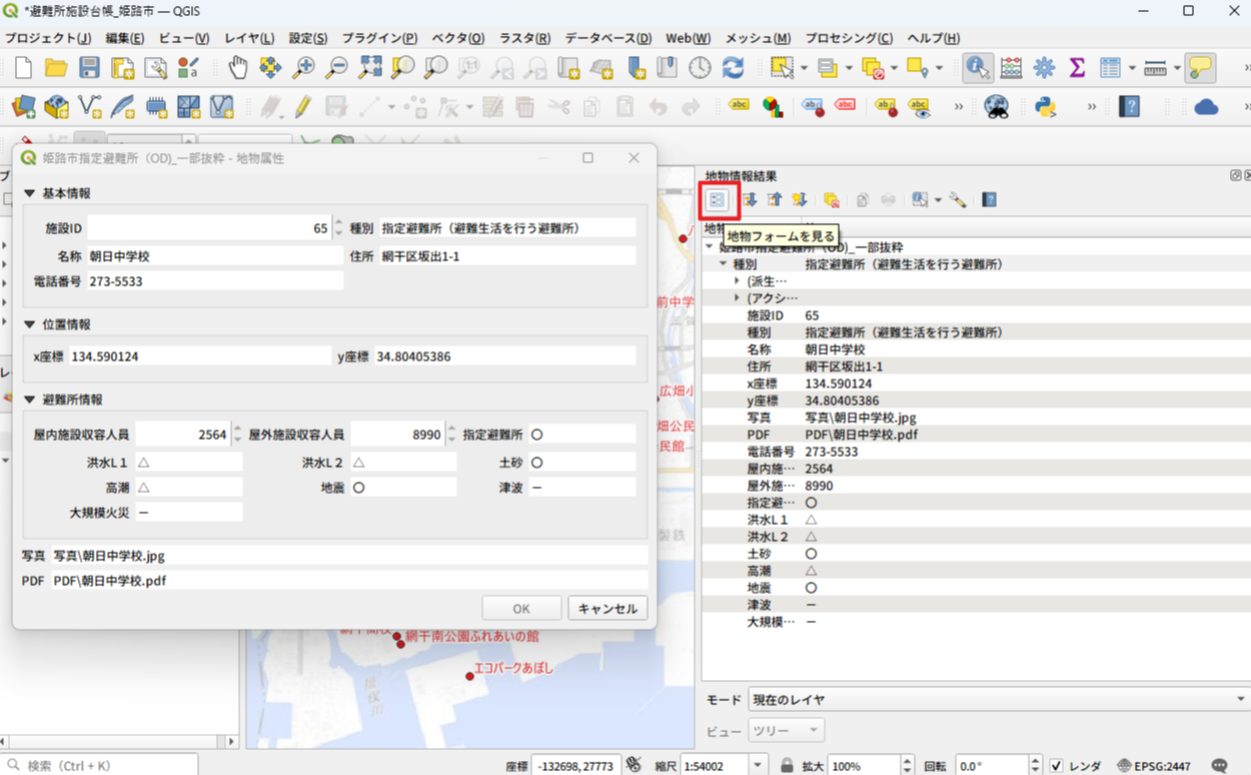The image size is (1251, 775).
Task: Click the Refresh map icon
Action: pyautogui.click(x=733, y=68)
